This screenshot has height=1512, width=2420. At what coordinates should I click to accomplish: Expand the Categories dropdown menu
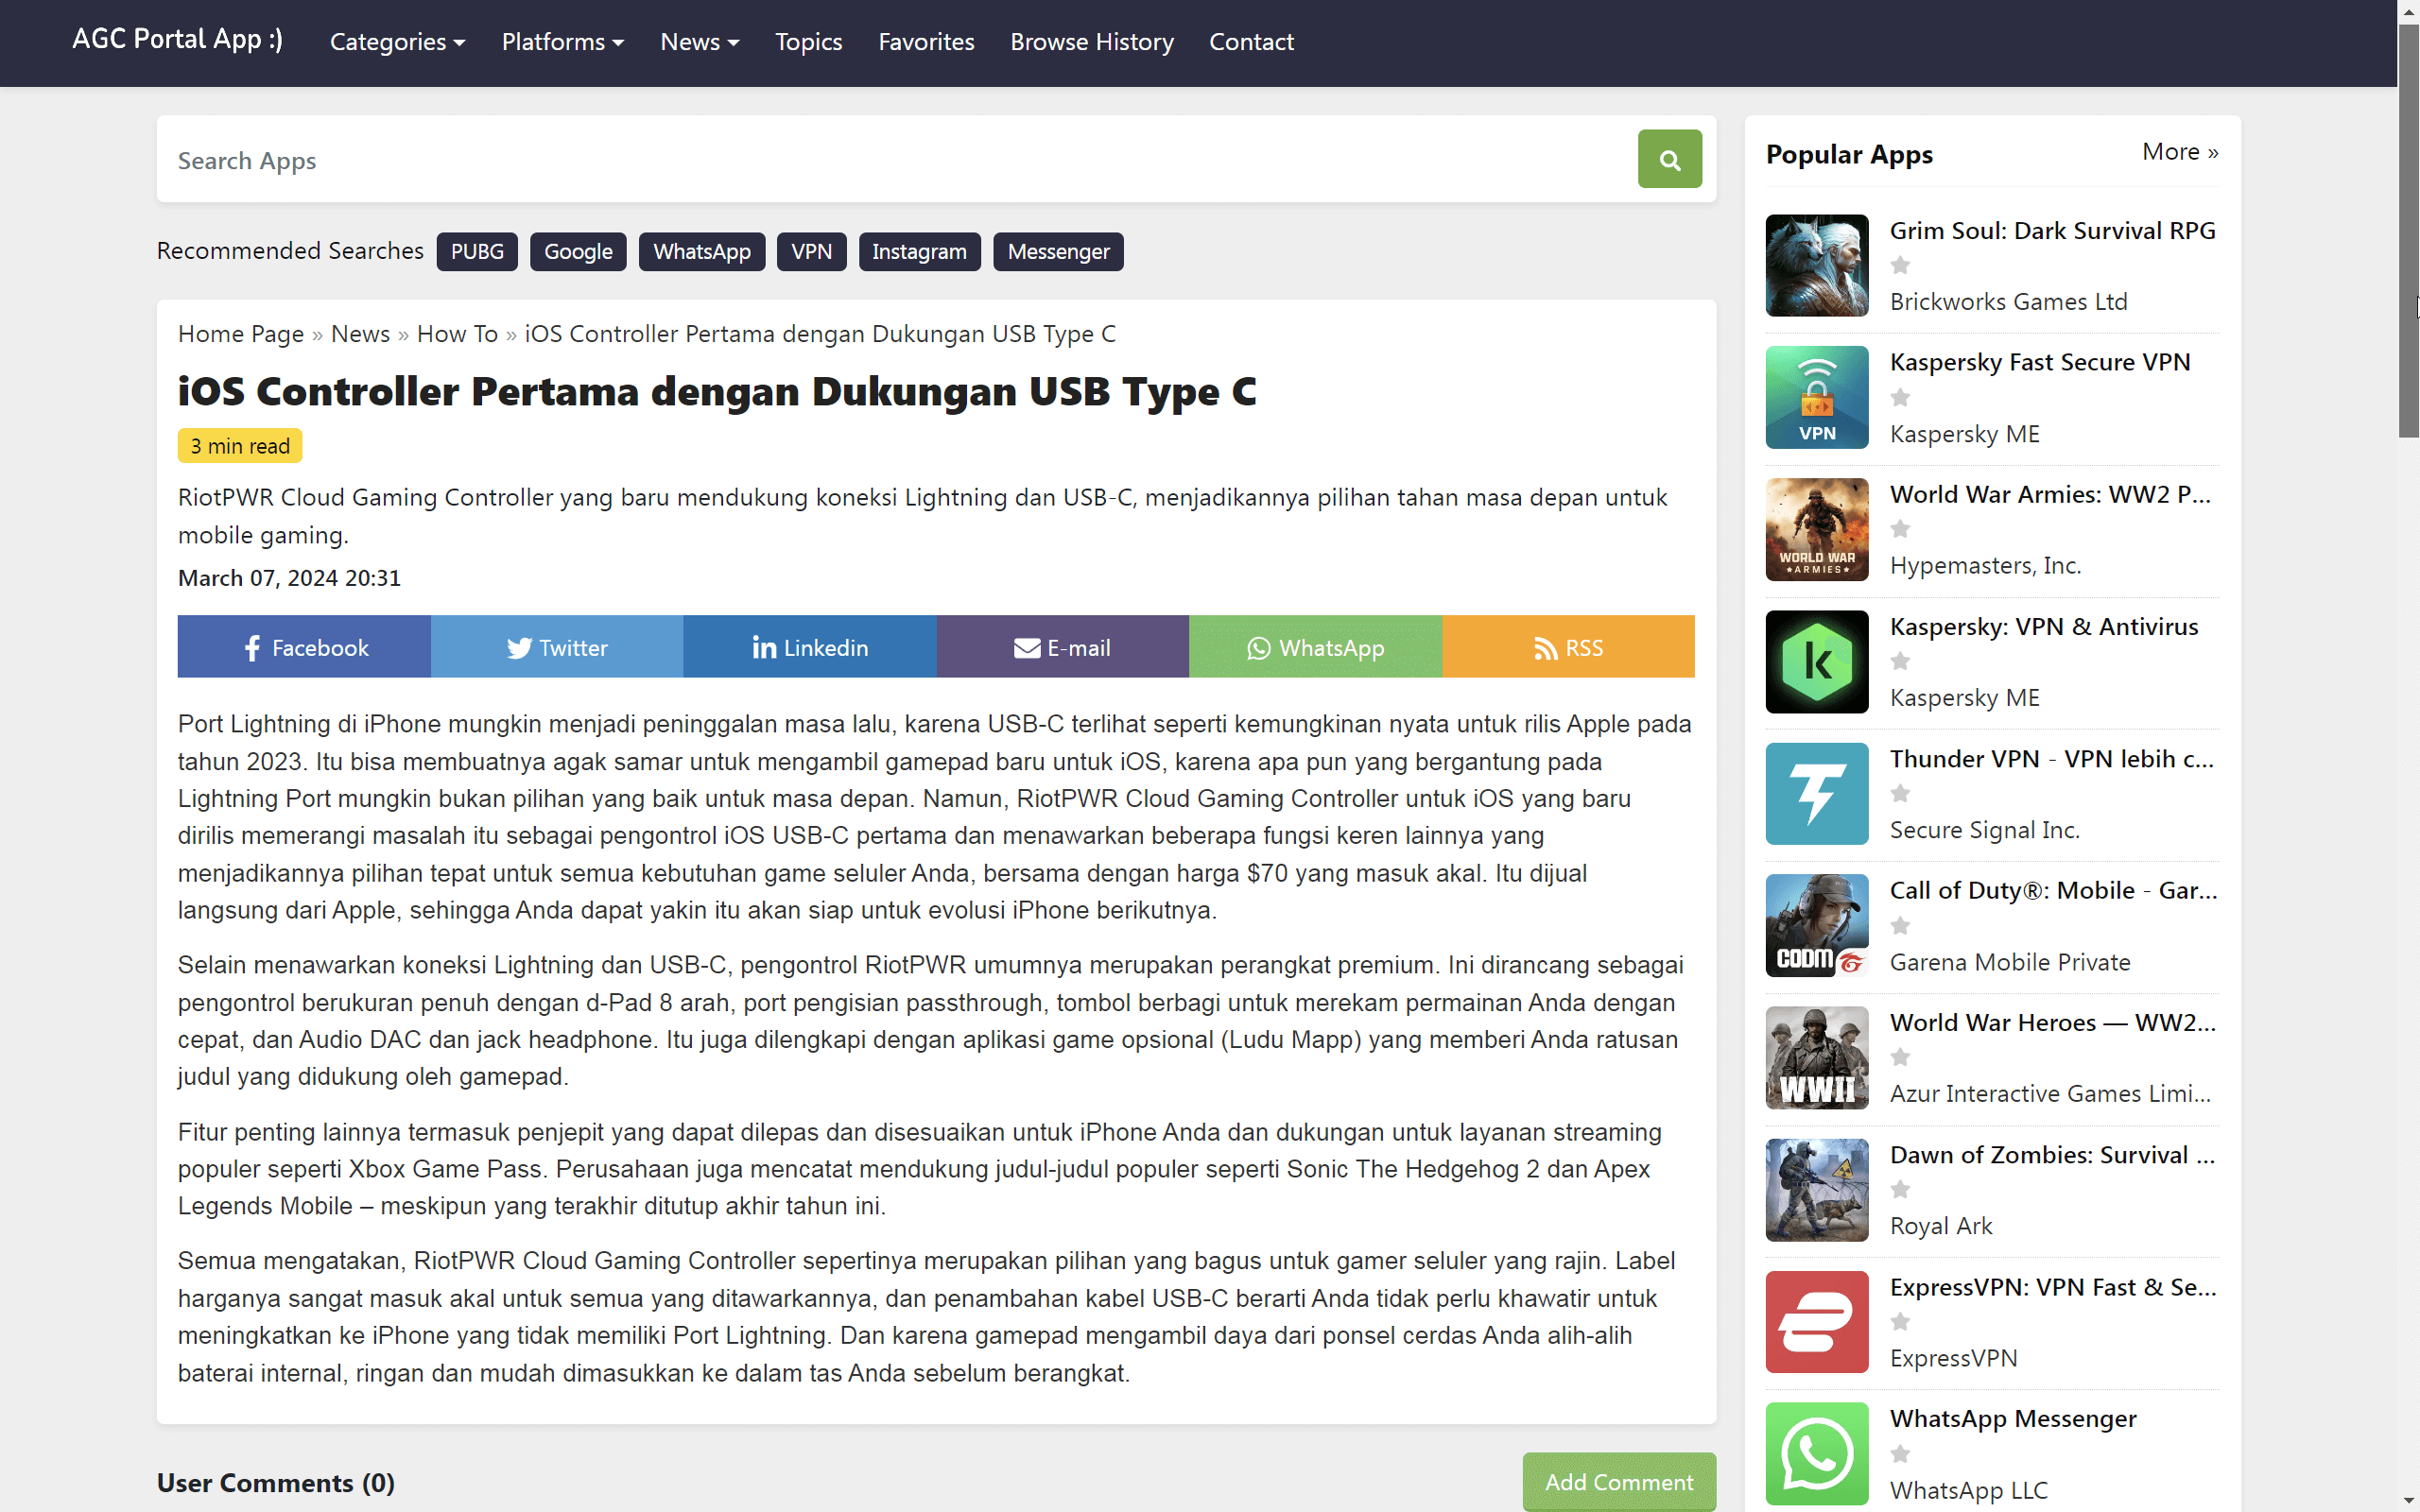click(397, 42)
